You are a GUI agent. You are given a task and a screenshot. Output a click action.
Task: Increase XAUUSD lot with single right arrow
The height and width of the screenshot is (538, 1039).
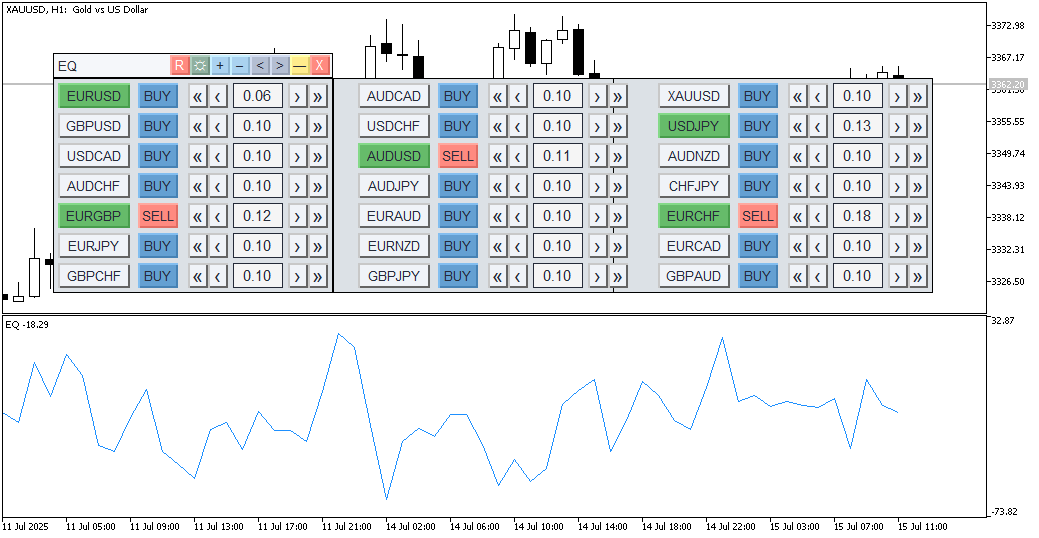[897, 96]
